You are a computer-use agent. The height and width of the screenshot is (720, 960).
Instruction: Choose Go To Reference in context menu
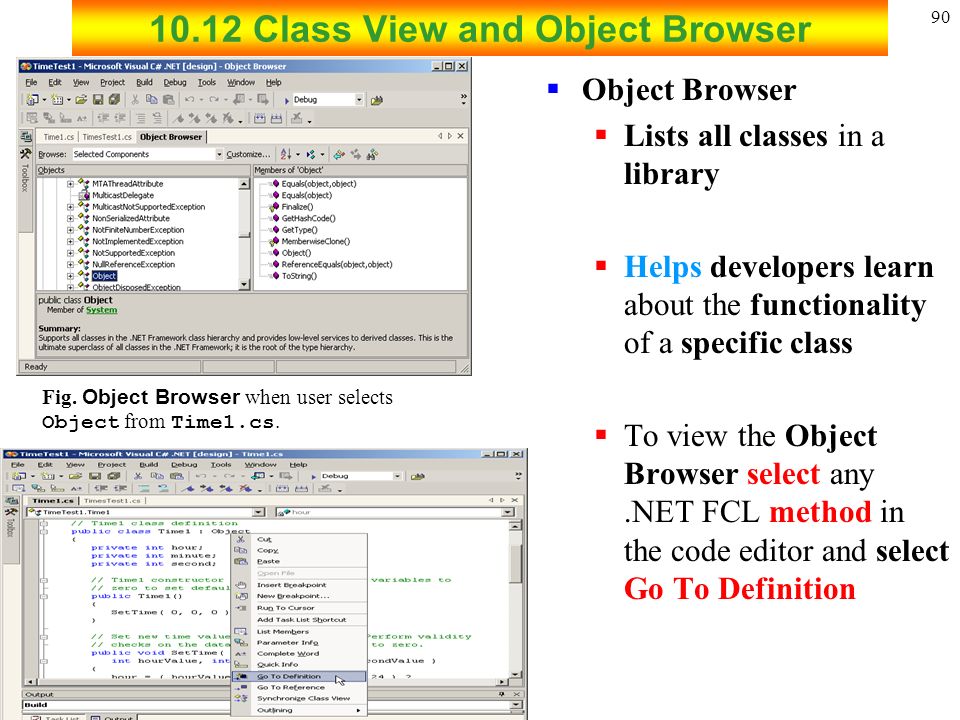(x=299, y=688)
